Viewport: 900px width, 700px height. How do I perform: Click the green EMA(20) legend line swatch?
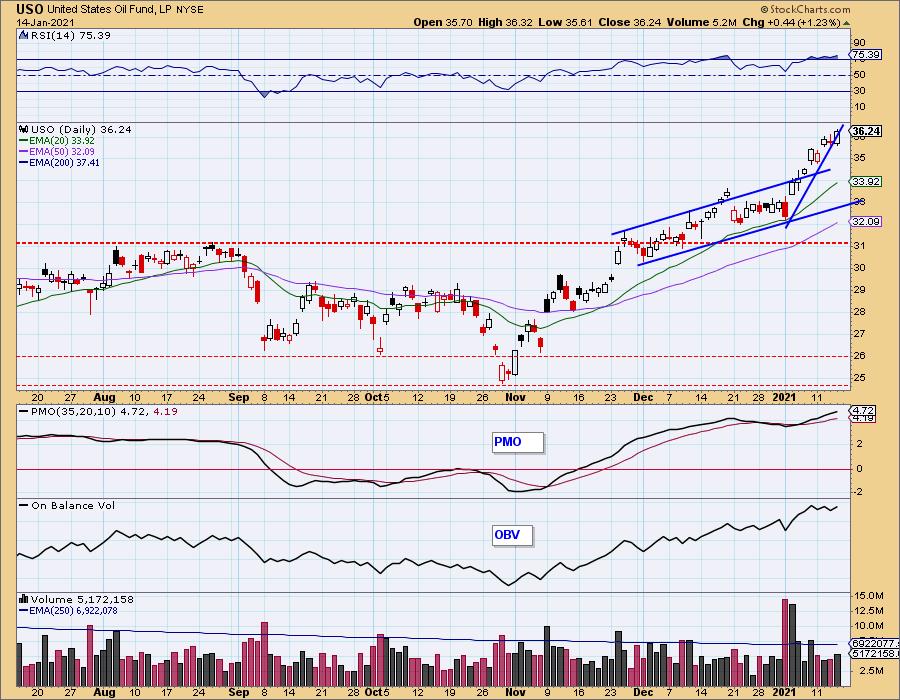(24, 141)
